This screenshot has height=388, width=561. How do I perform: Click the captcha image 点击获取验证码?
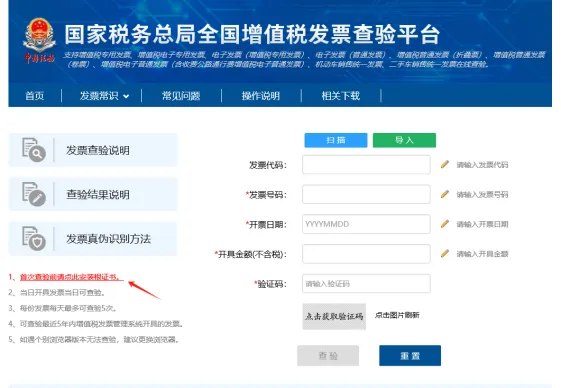(x=334, y=316)
